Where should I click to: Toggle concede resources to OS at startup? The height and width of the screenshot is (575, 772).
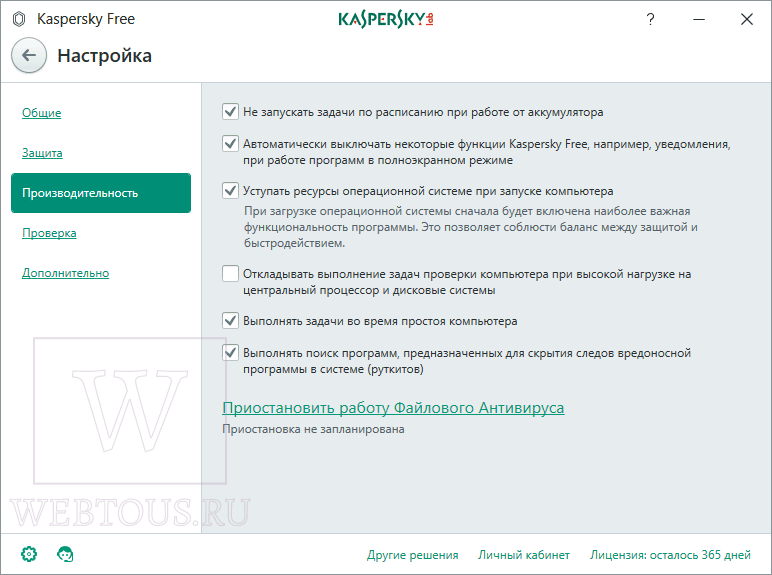(x=230, y=191)
